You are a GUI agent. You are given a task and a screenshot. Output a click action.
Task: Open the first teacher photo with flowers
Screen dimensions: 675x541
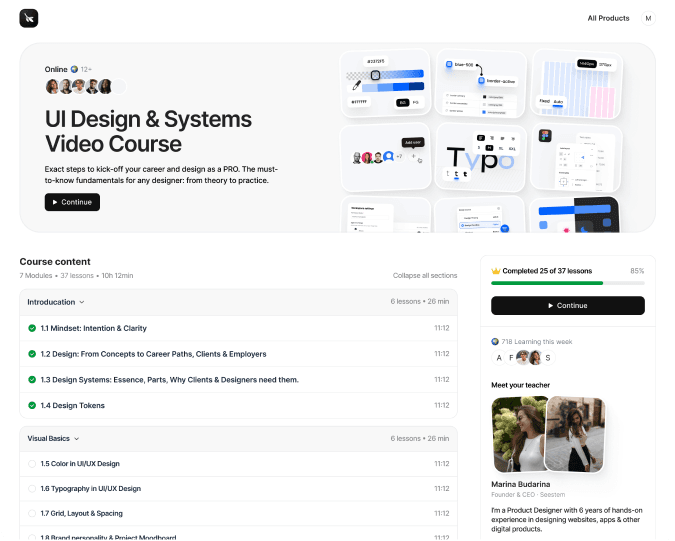coord(519,434)
